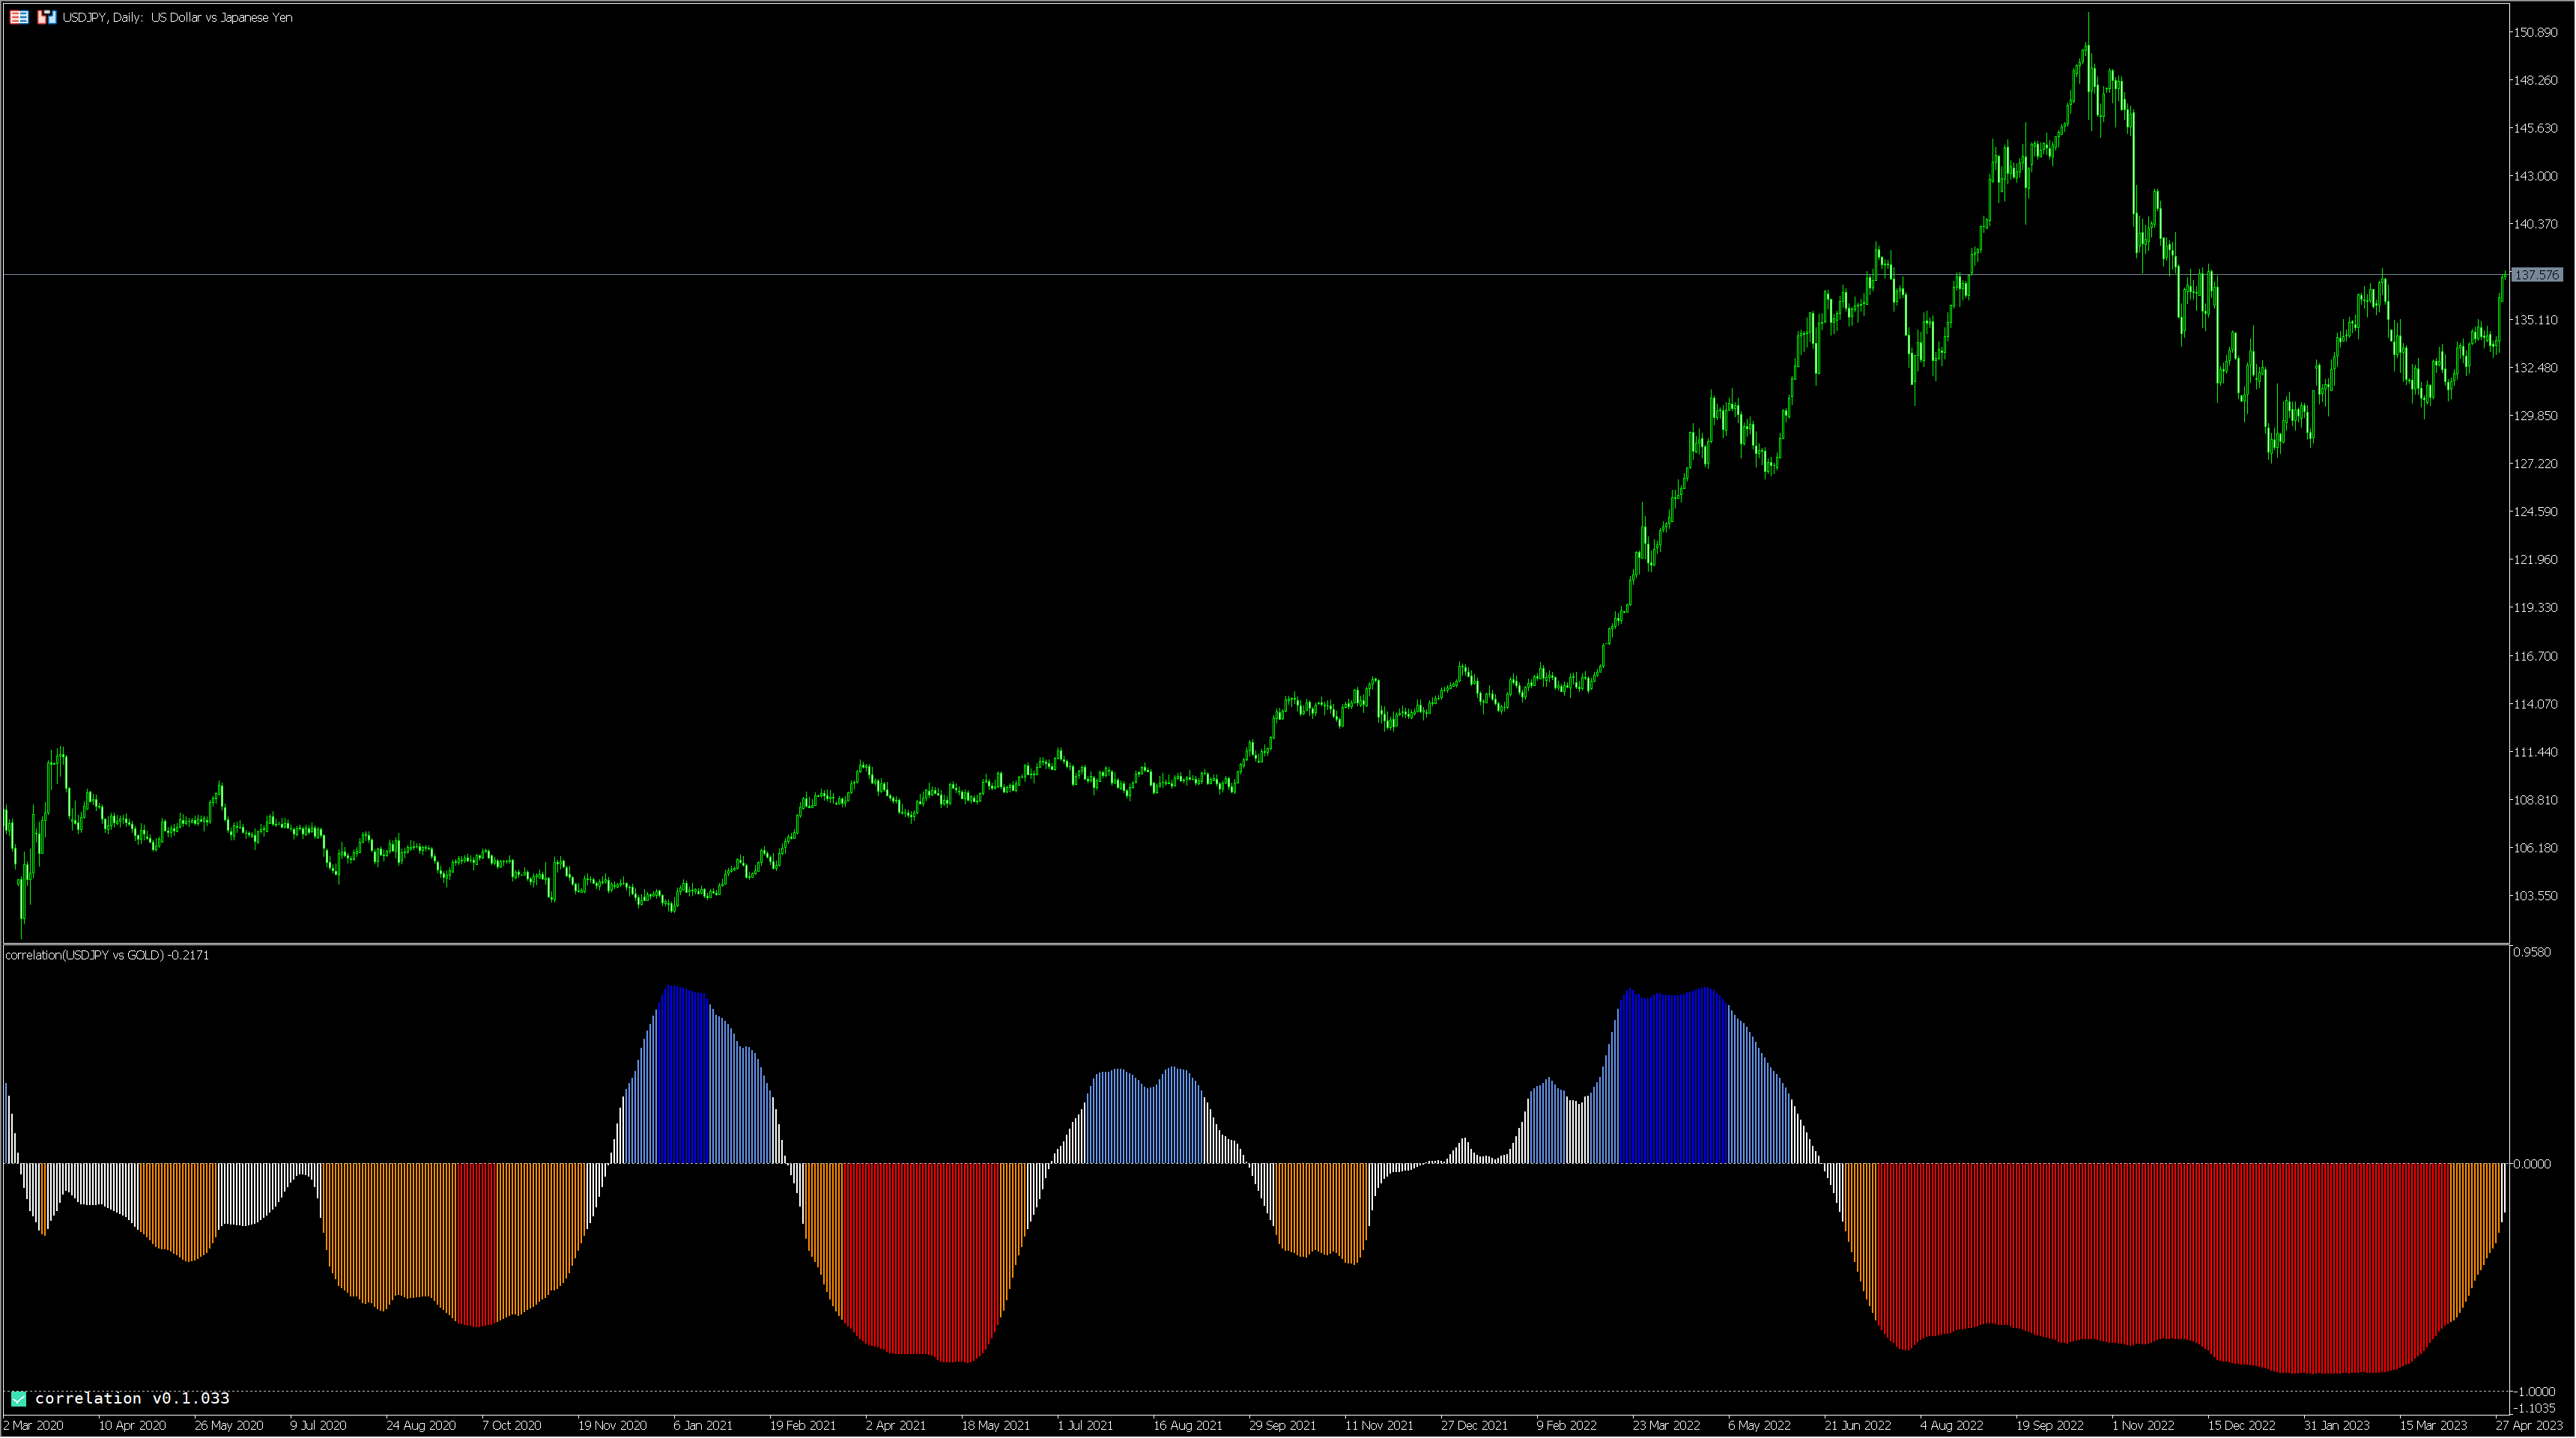2576x1438 pixels.
Task: Select the 23 Mar 2022 time marker
Action: [1666, 1425]
